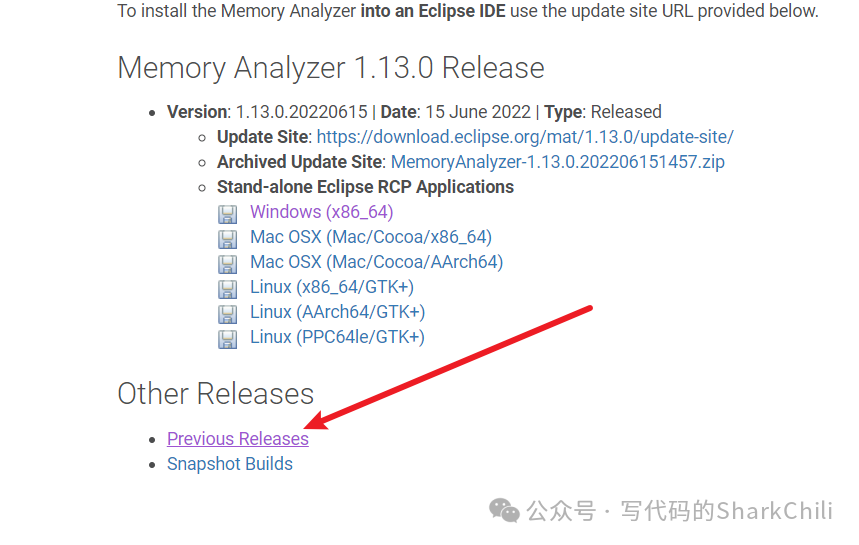Open the Linux (x86_64/GTK+) download link
This screenshot has height=545, width=859.
tap(332, 287)
